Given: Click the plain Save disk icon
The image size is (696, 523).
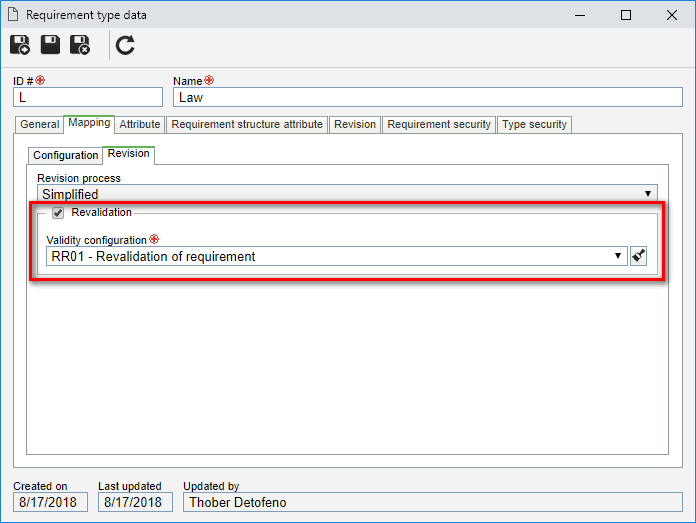Looking at the screenshot, I should click(x=50, y=45).
